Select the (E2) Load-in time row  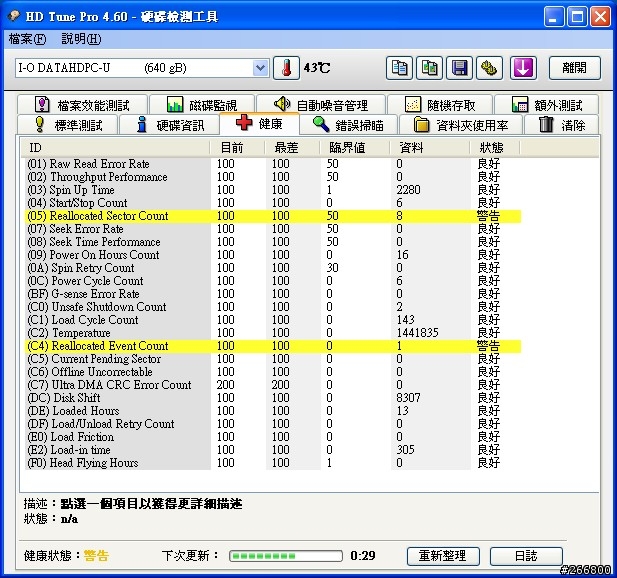pos(273,449)
